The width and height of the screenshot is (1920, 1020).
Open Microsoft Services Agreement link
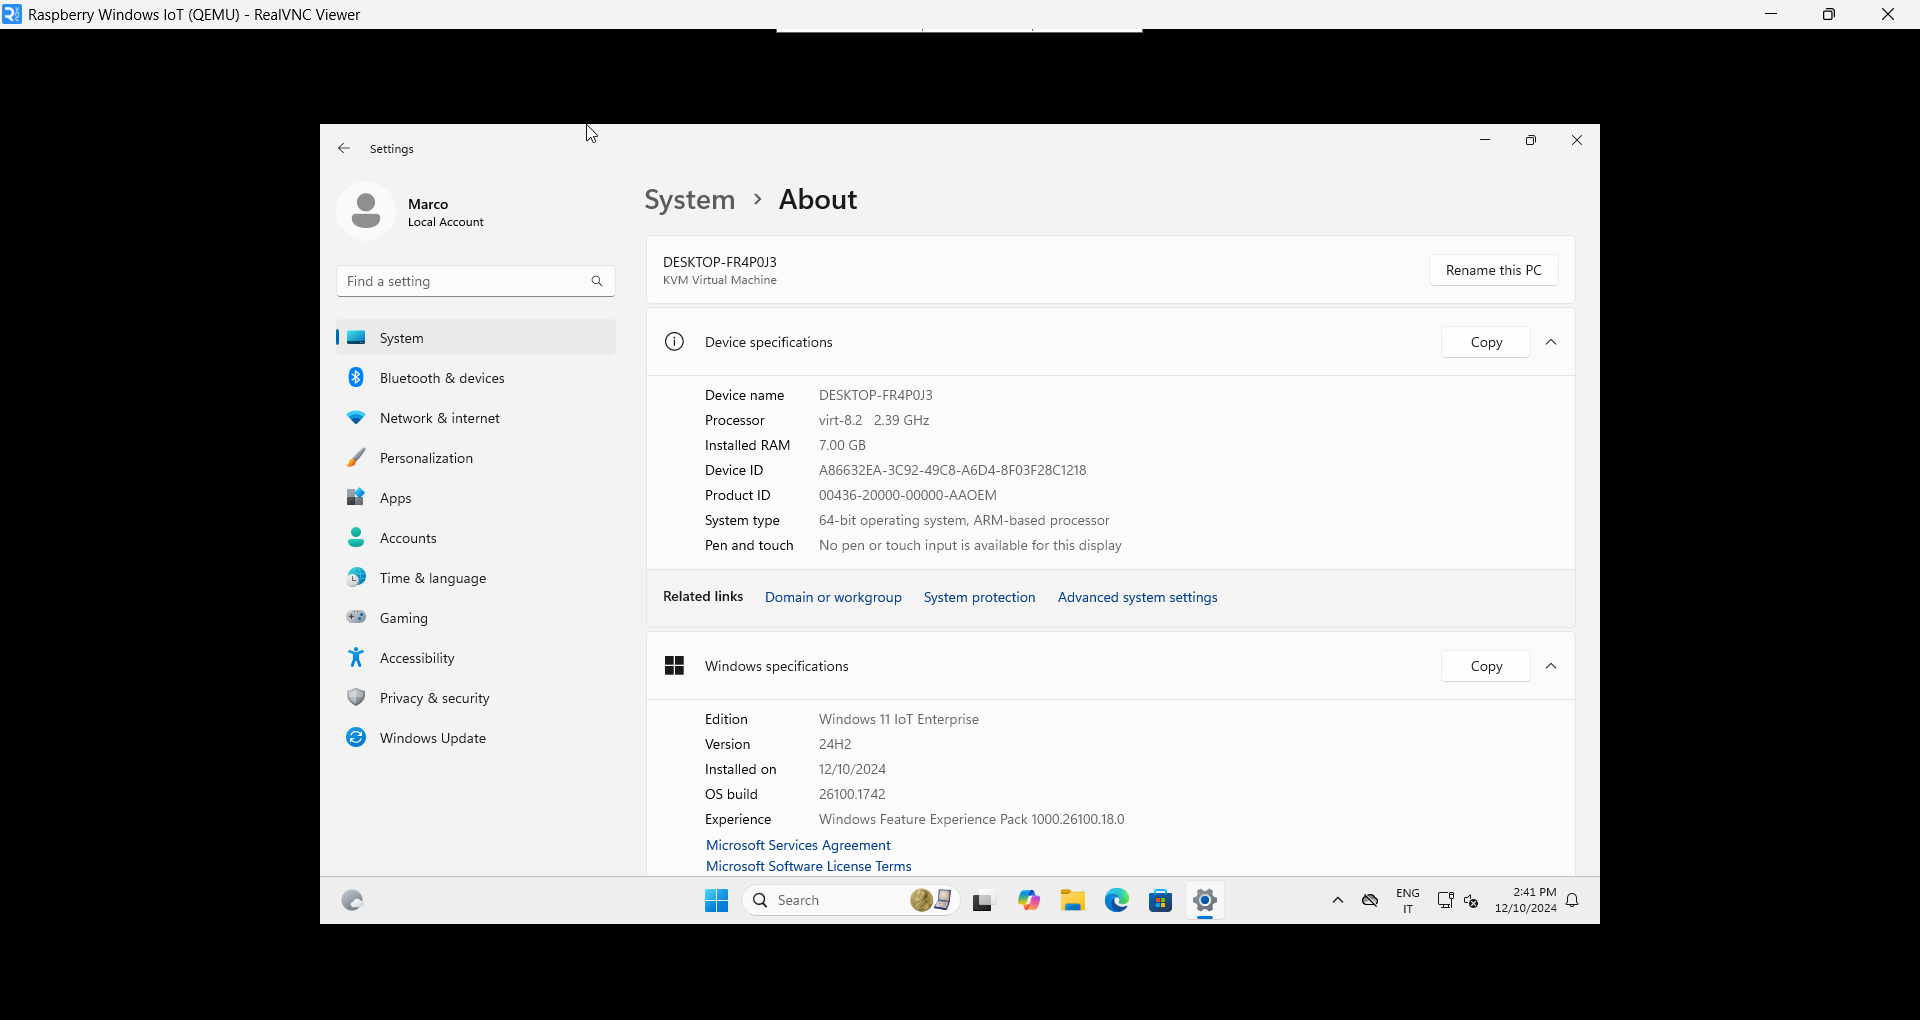pos(798,845)
